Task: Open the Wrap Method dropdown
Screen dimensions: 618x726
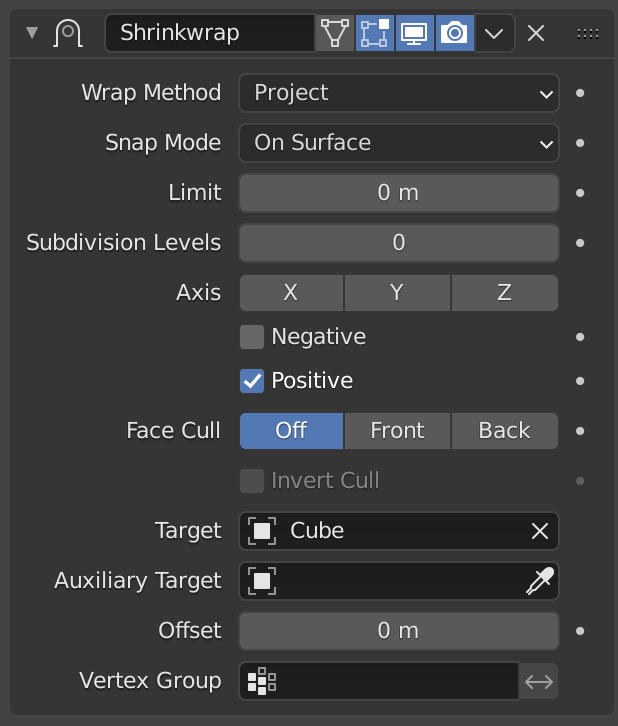Action: [x=398, y=93]
